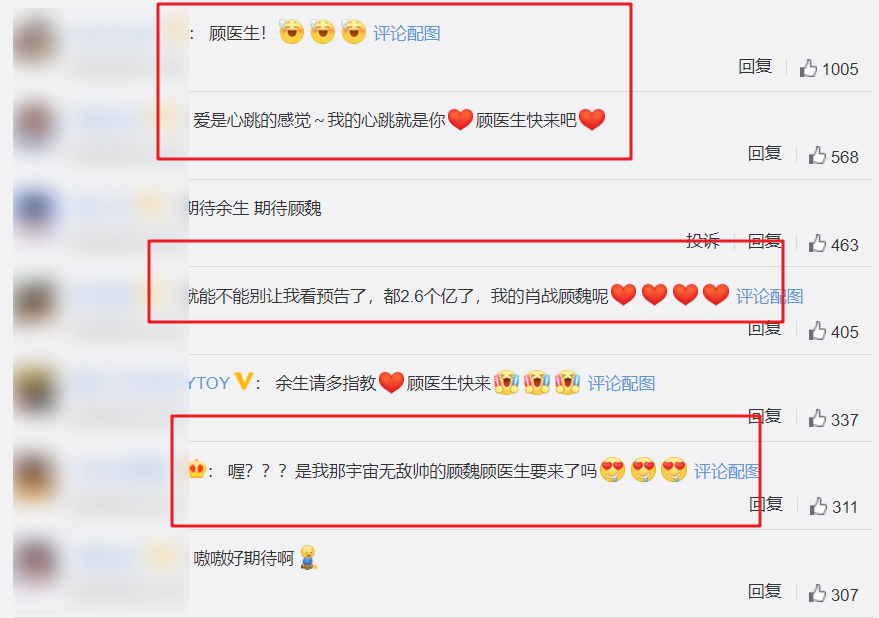879x618 pixels.
Task: Like the comment showing 337 likes
Action: tap(817, 418)
